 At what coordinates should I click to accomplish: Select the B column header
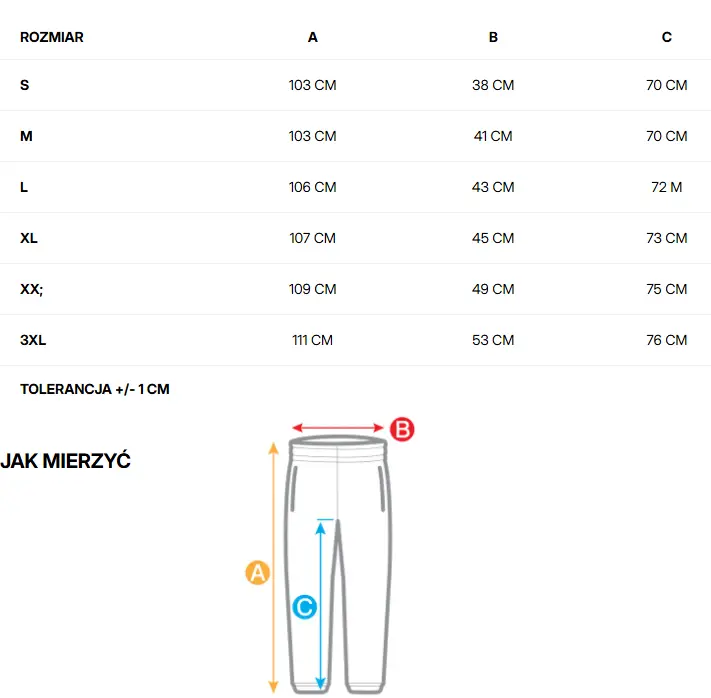493,37
